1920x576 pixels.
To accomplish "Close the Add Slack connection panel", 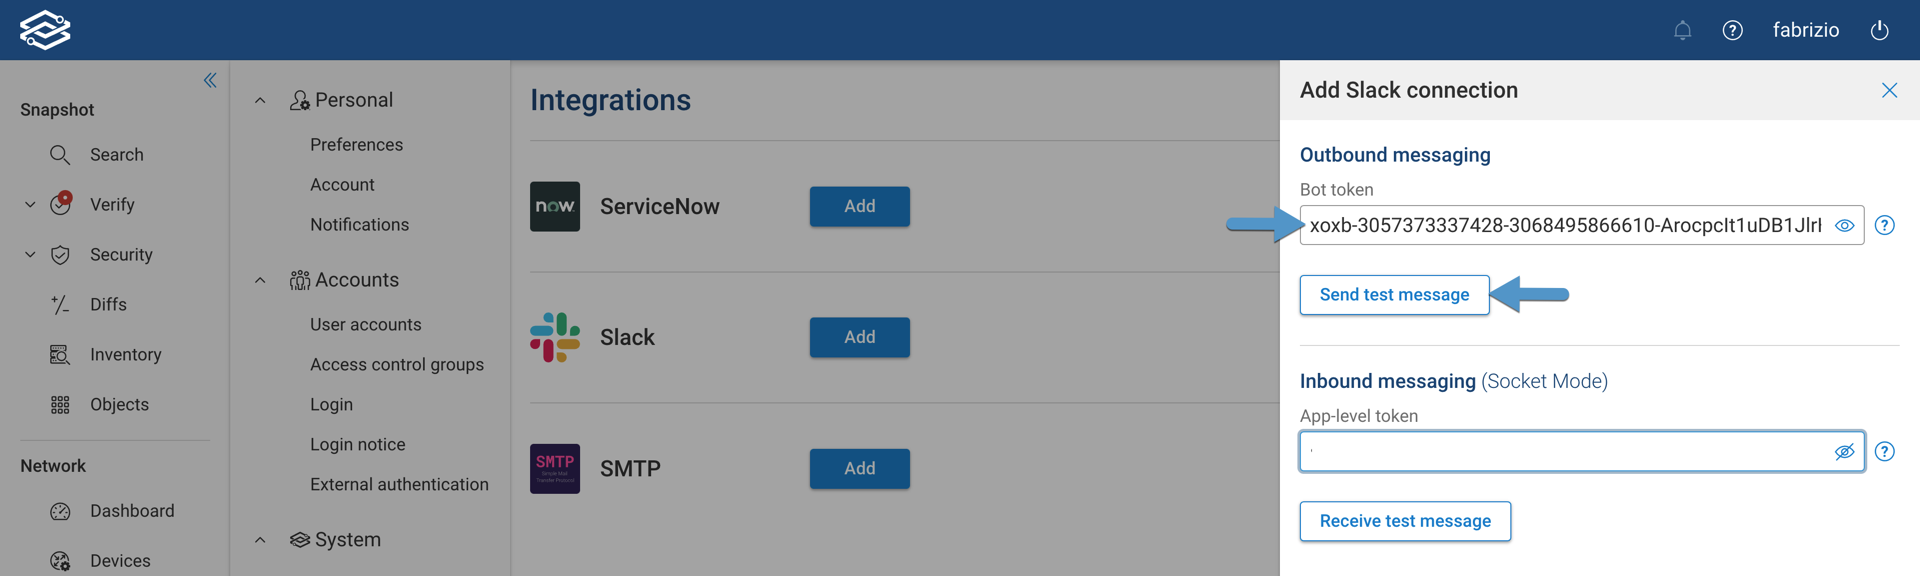I will click(x=1889, y=91).
